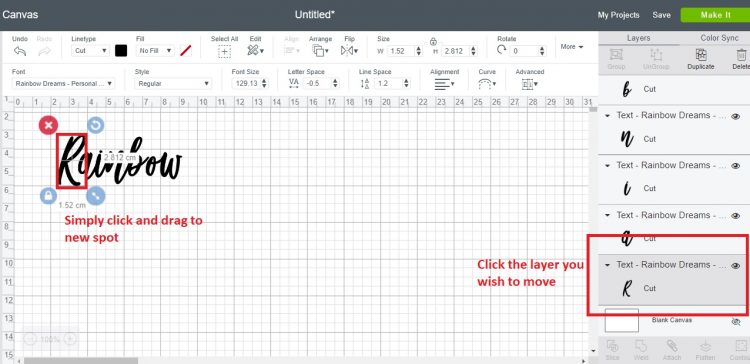Screen dimensions: 750x364
Task: Open the Font Rainbow Dreams dropdown
Action: tap(63, 83)
